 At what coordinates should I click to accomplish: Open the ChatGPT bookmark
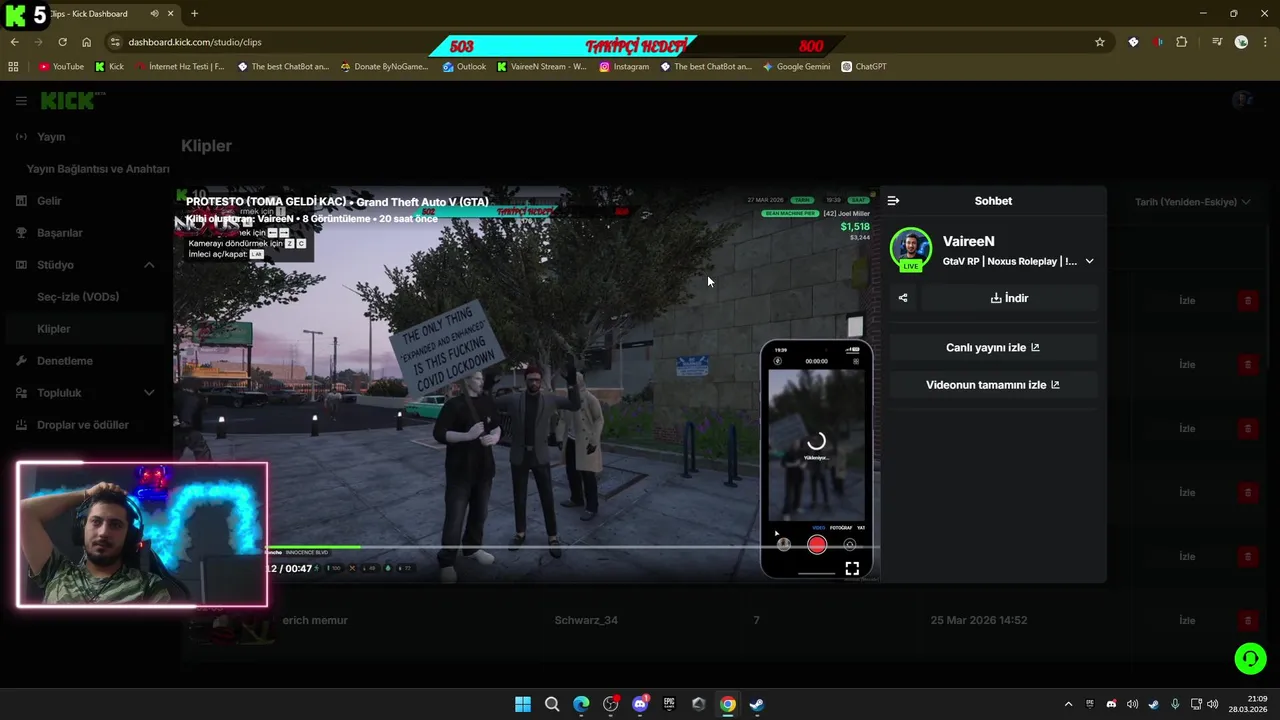coord(864,67)
